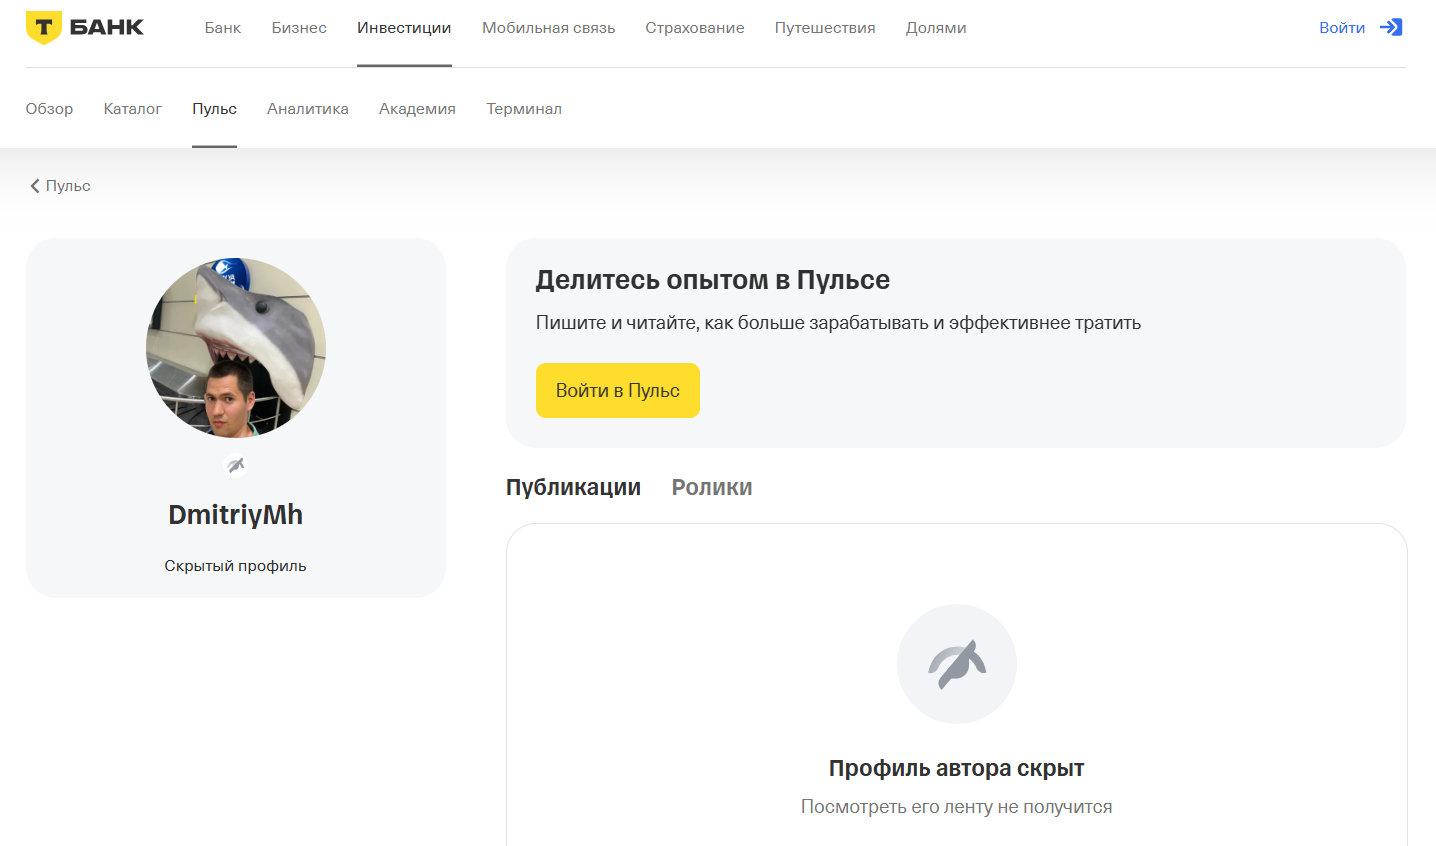Open the Банк section
This screenshot has height=846, width=1436.
coord(223,28)
